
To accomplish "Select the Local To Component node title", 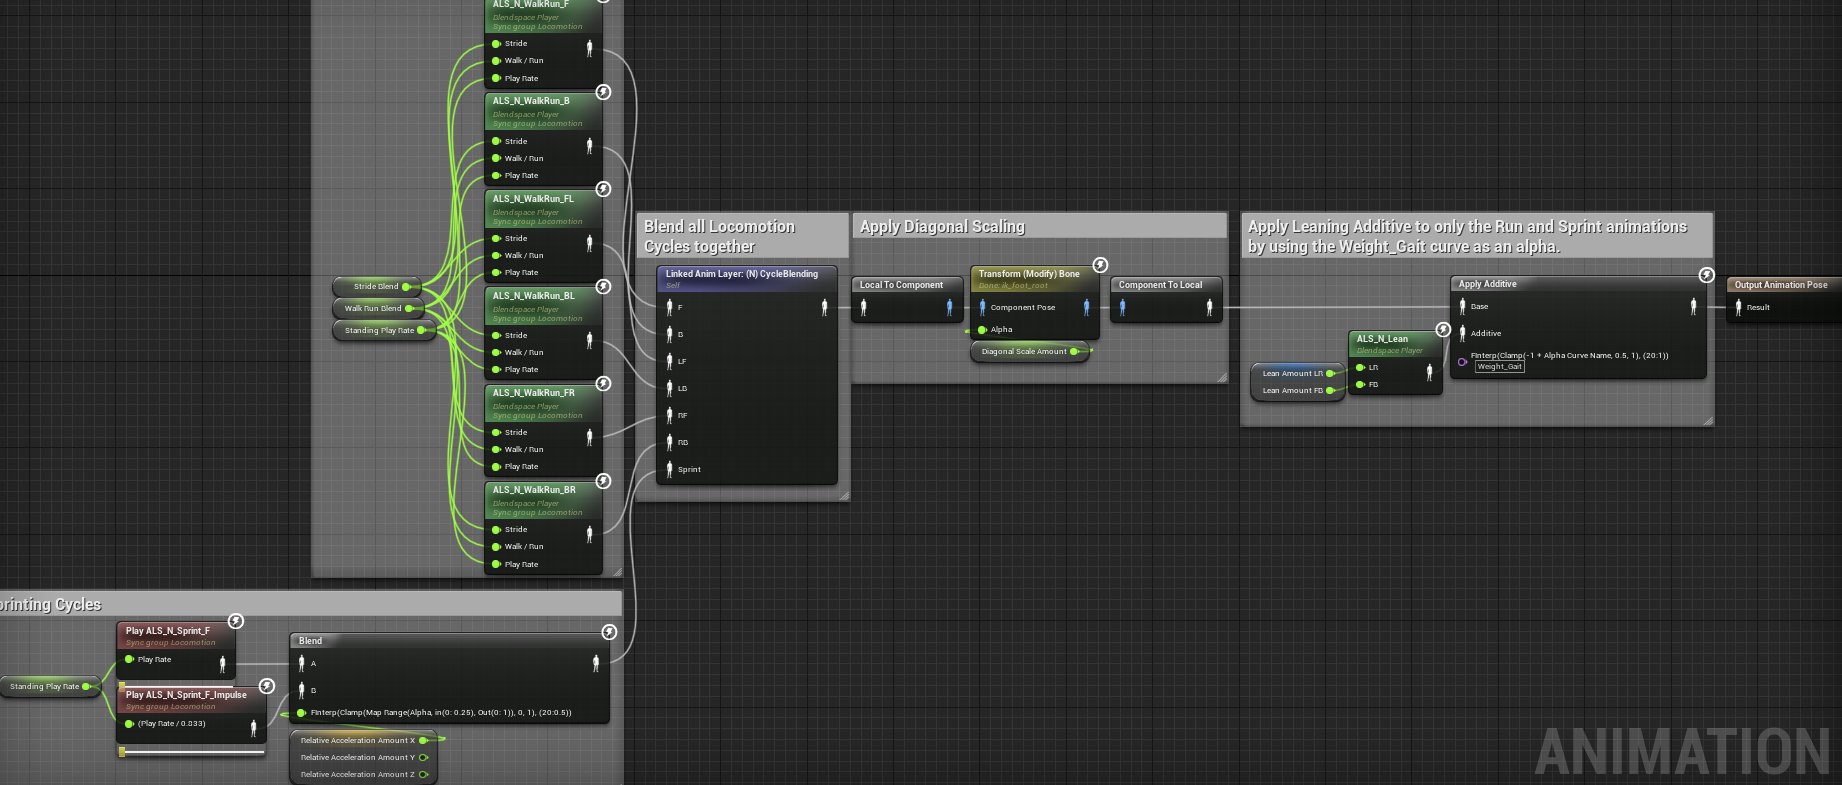I will pyautogui.click(x=901, y=285).
